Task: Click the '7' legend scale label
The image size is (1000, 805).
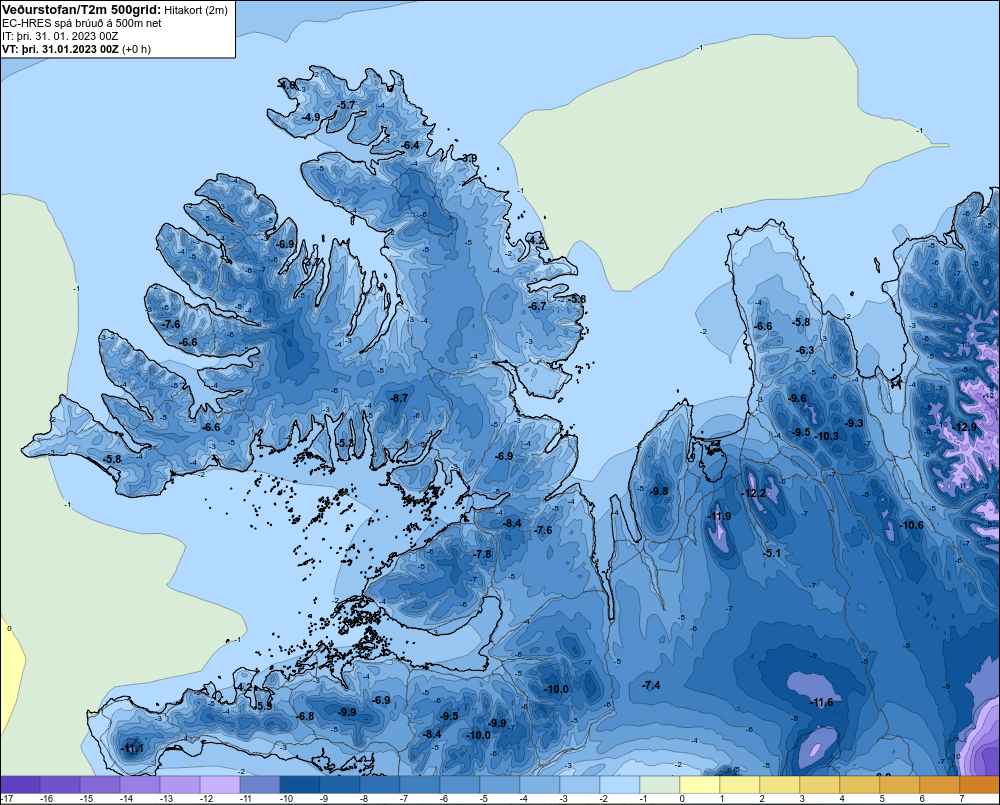Action: coord(962,799)
